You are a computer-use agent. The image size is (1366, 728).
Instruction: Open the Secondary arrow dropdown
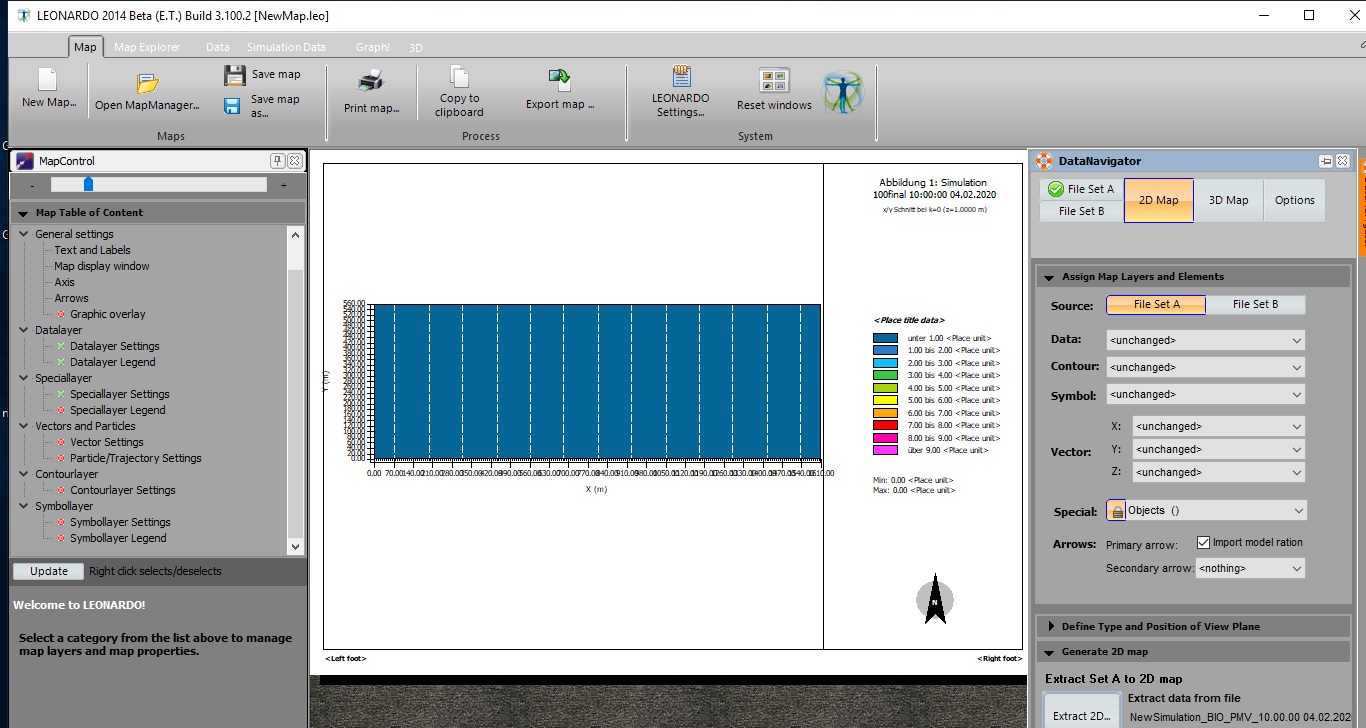[1250, 568]
